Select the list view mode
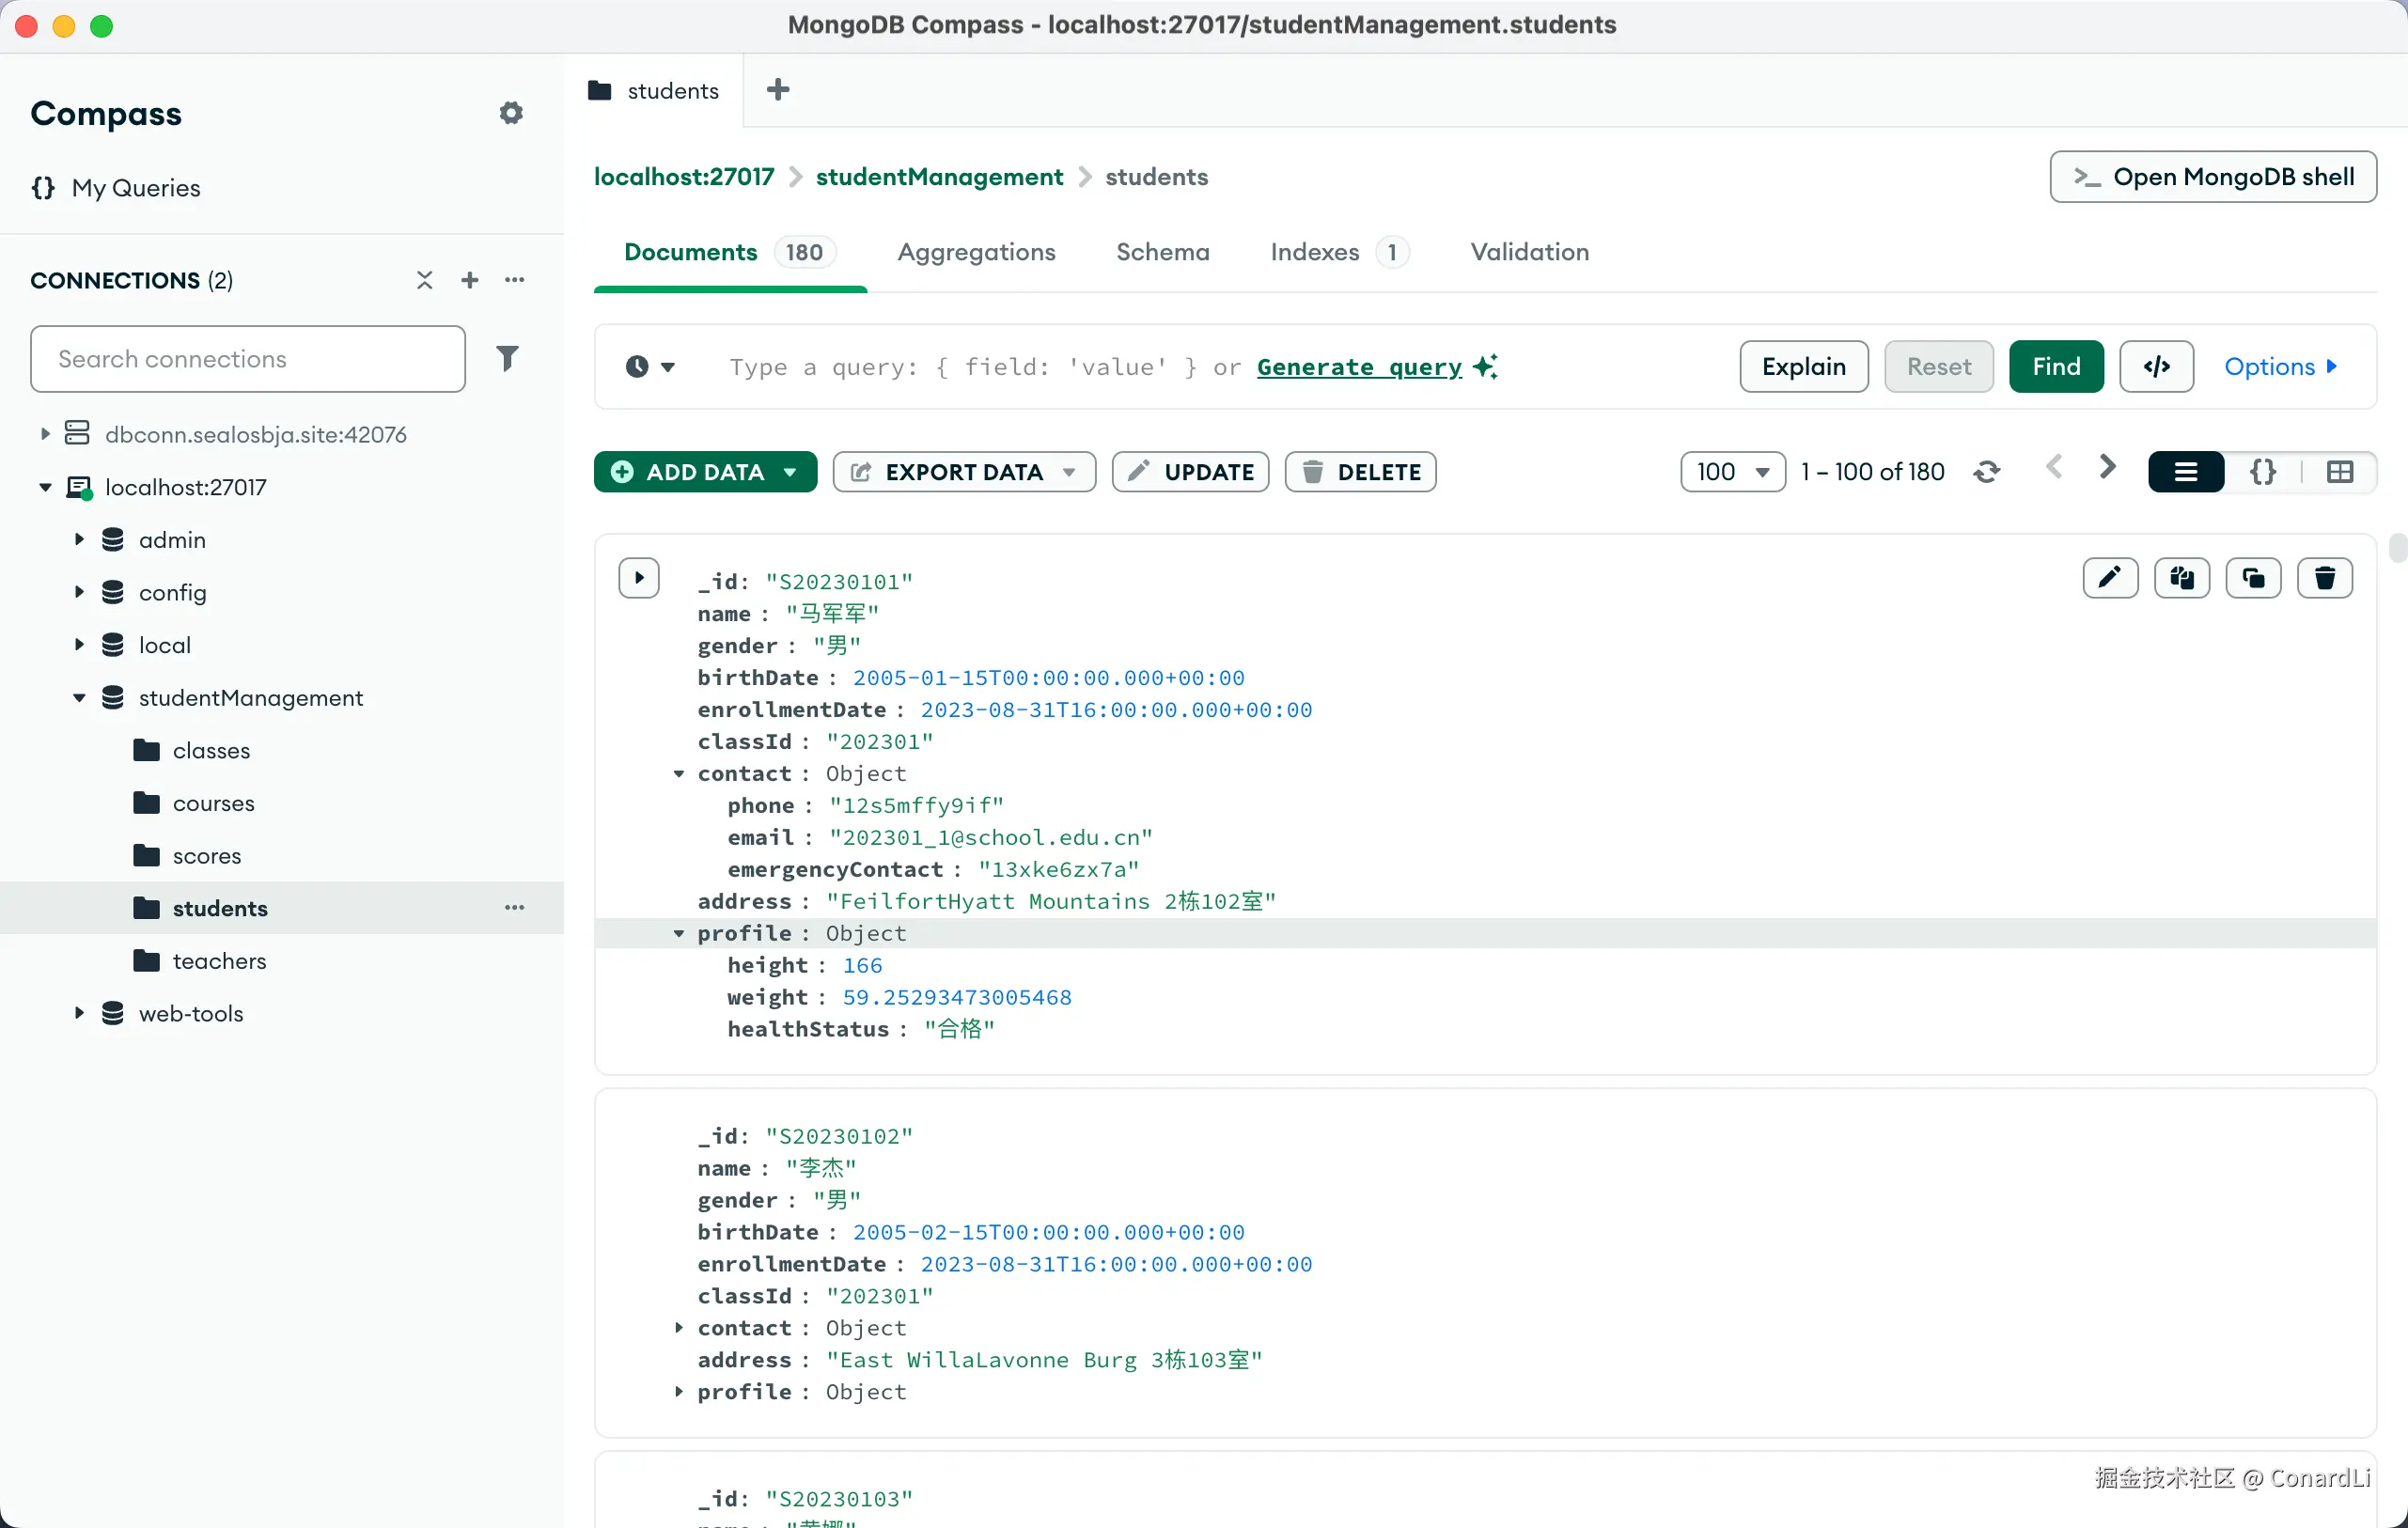2408x1528 pixels. pos(2186,472)
